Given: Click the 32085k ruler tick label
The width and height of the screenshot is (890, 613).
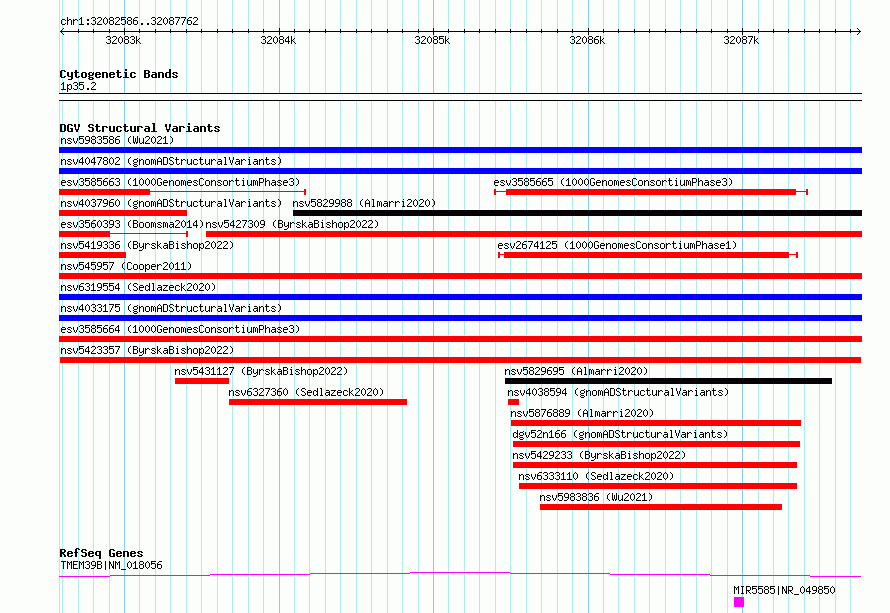Looking at the screenshot, I should [432, 40].
